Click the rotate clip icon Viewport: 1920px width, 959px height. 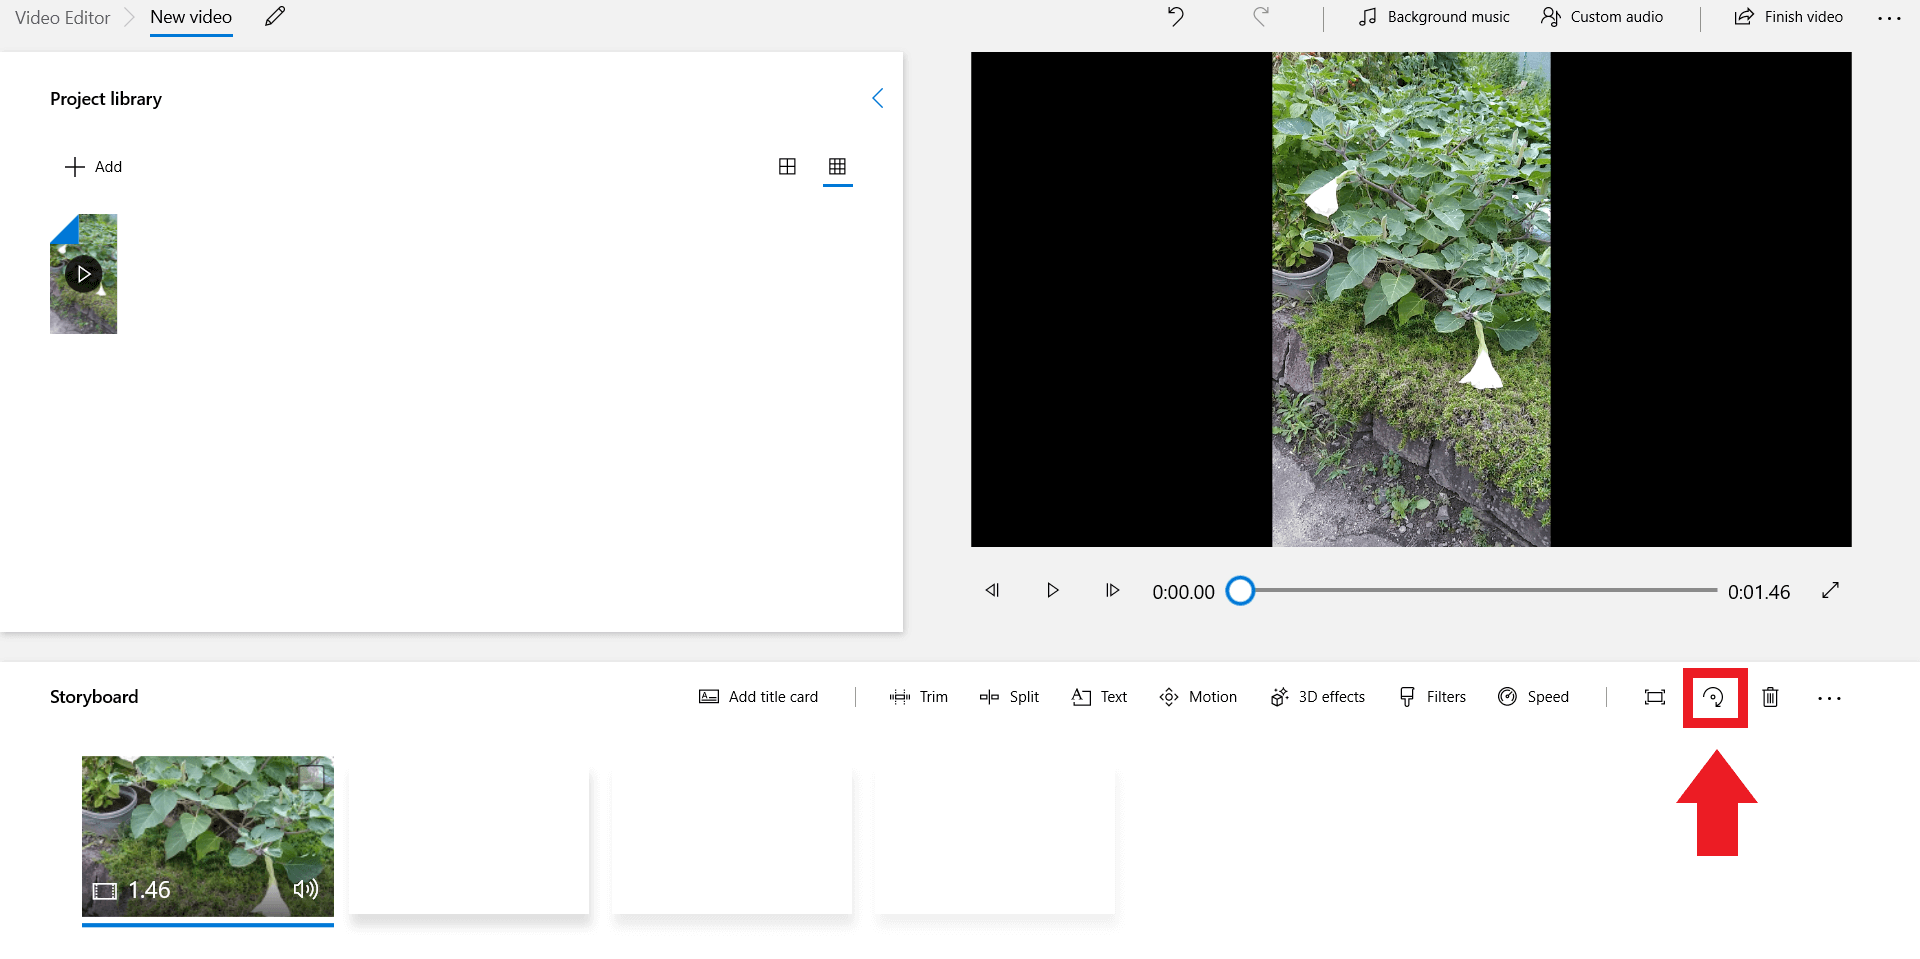click(x=1713, y=697)
